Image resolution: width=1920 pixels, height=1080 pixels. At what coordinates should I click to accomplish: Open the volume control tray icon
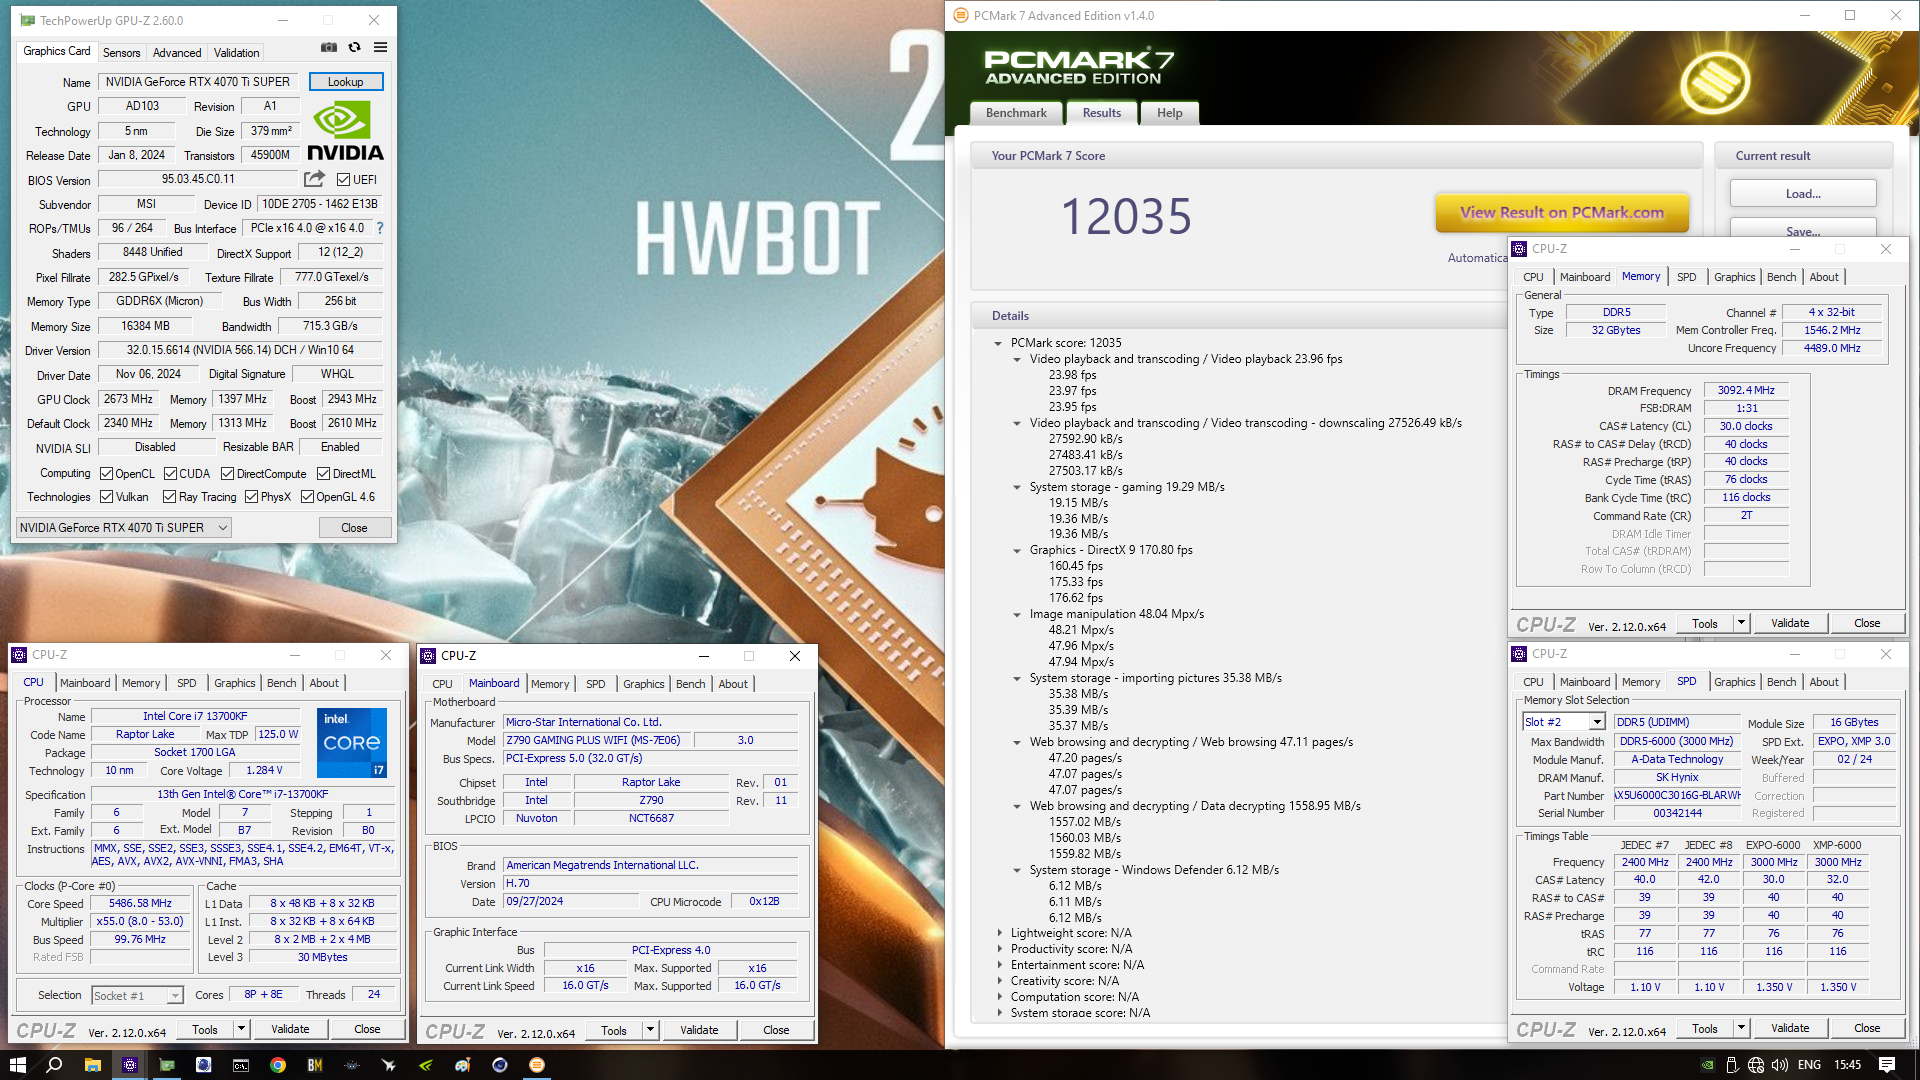click(x=1780, y=1065)
